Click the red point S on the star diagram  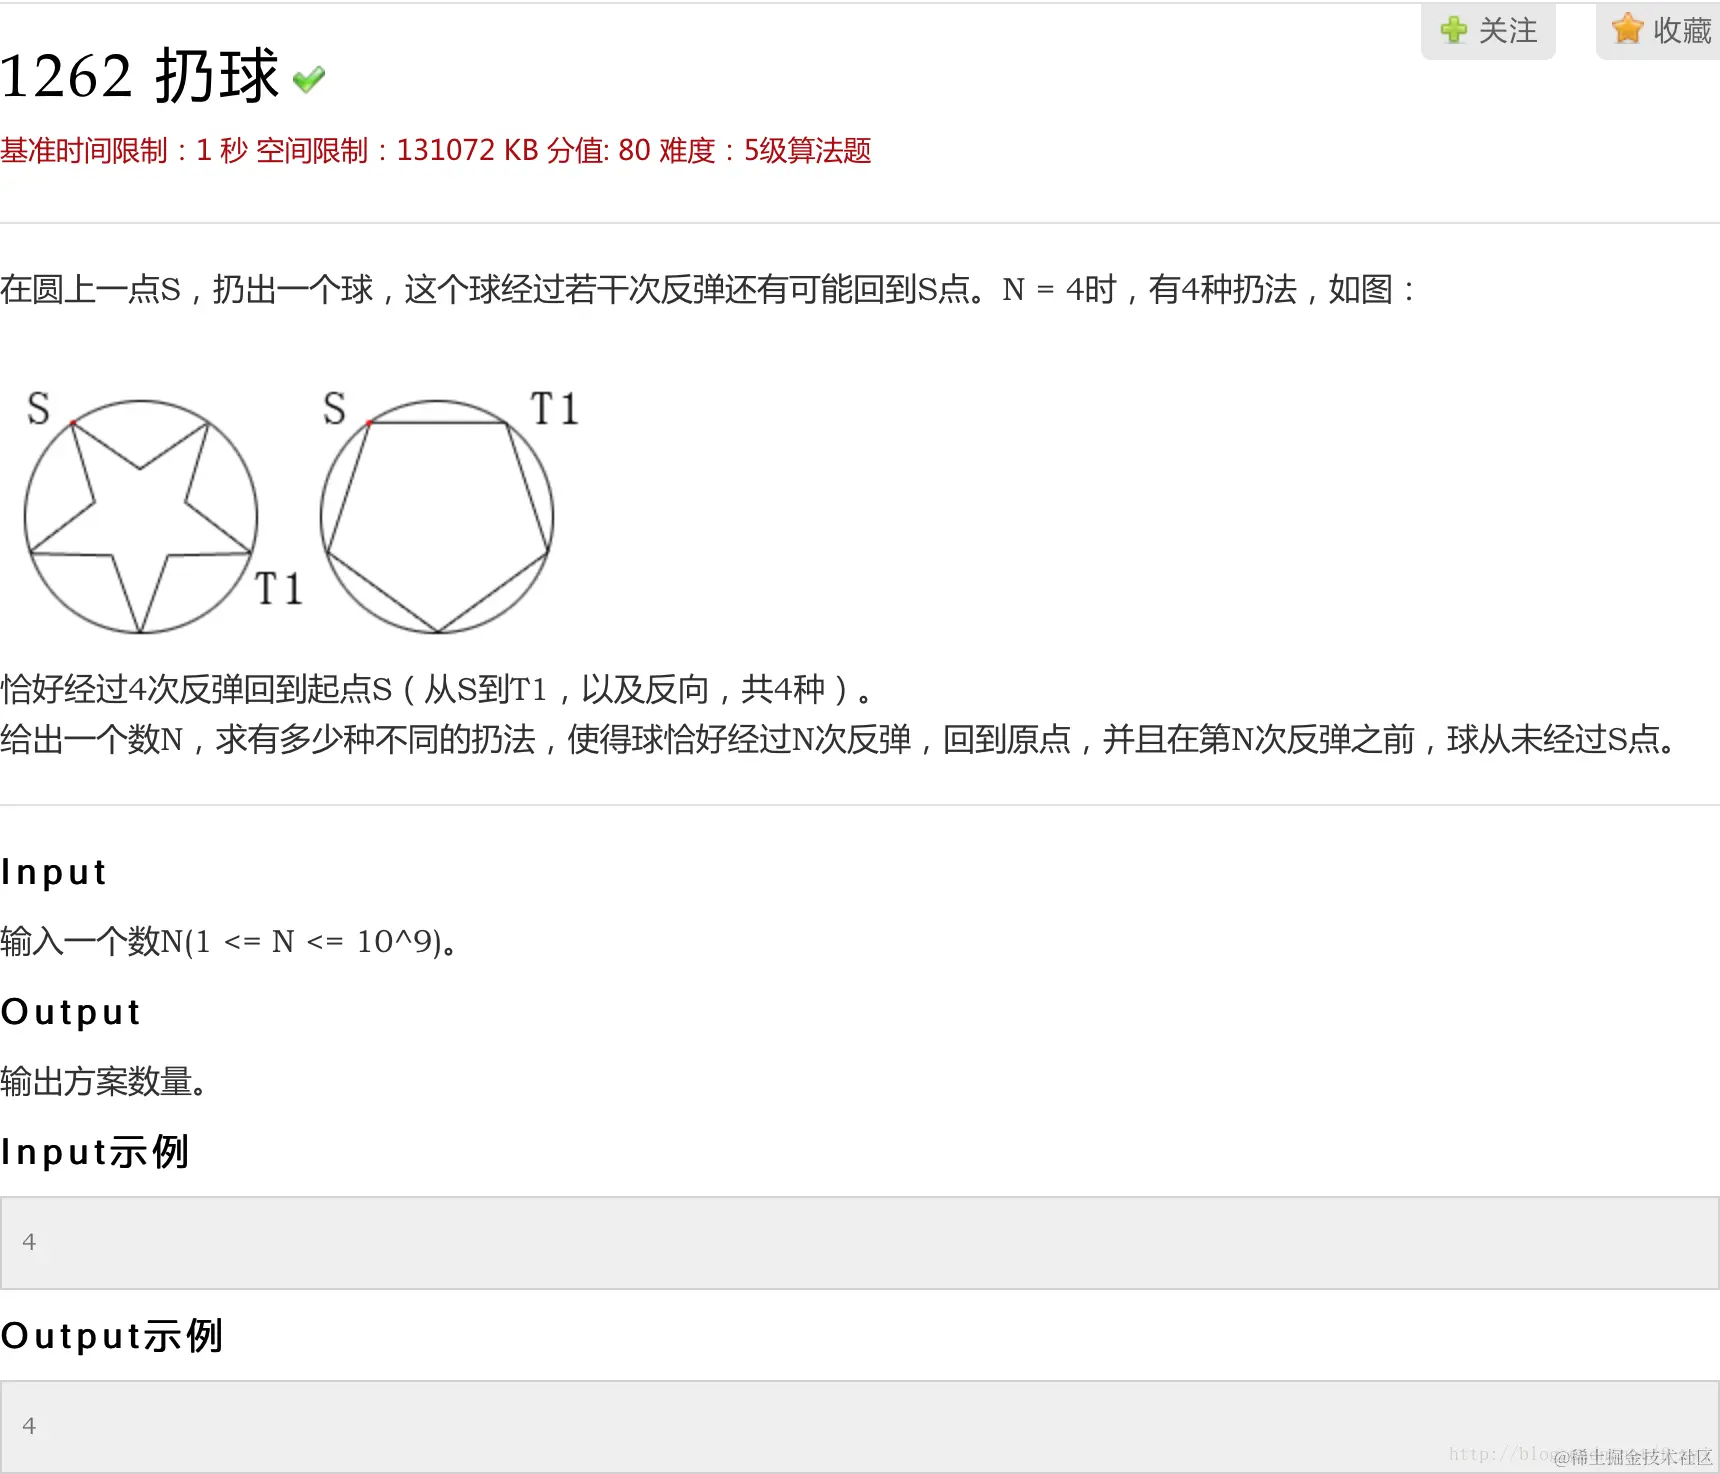pos(72,423)
